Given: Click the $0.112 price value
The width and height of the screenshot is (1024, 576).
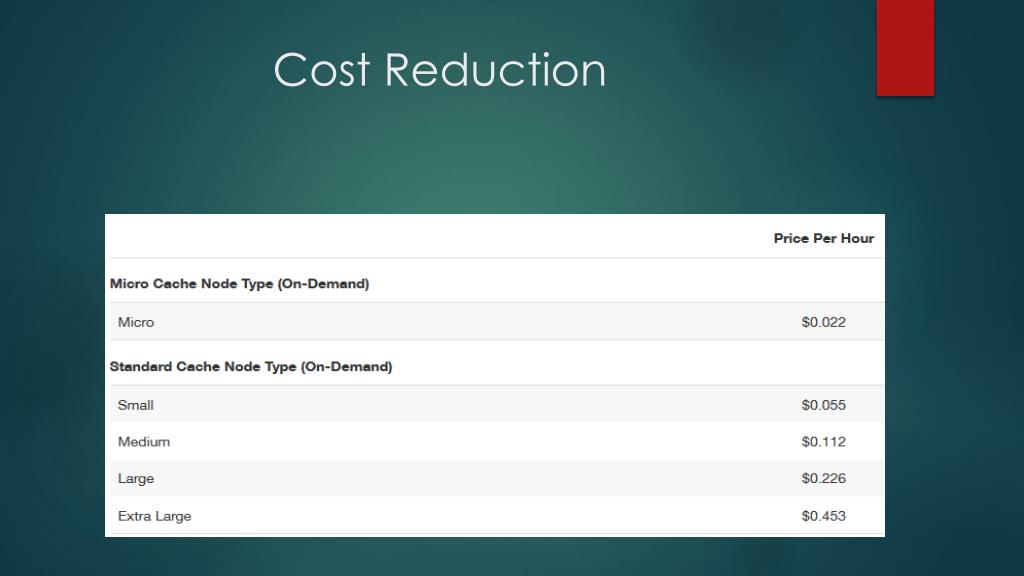Looking at the screenshot, I should point(824,441).
